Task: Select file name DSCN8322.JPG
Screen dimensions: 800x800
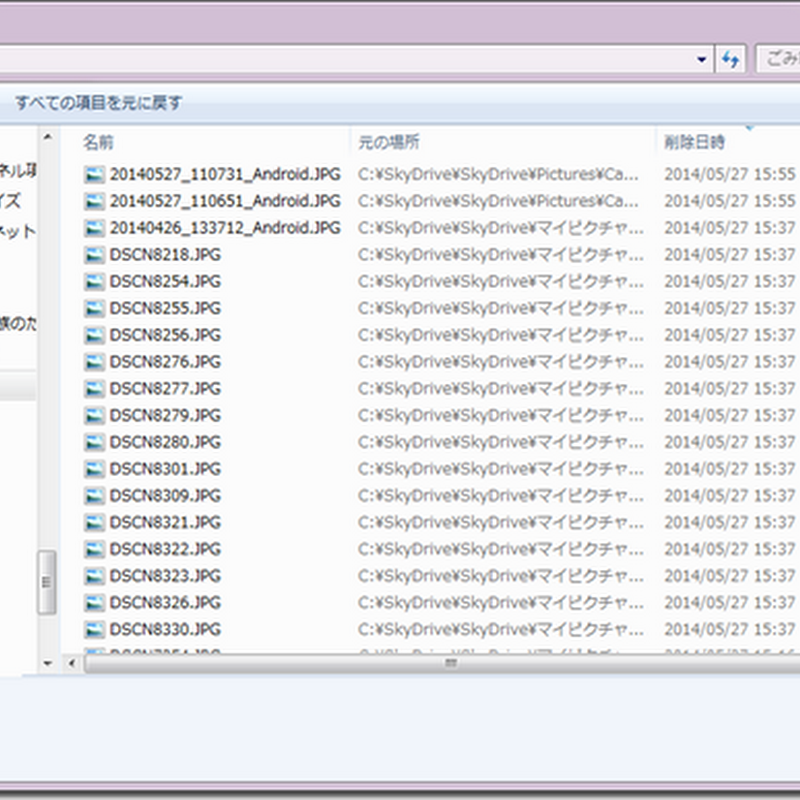Action: 165,549
